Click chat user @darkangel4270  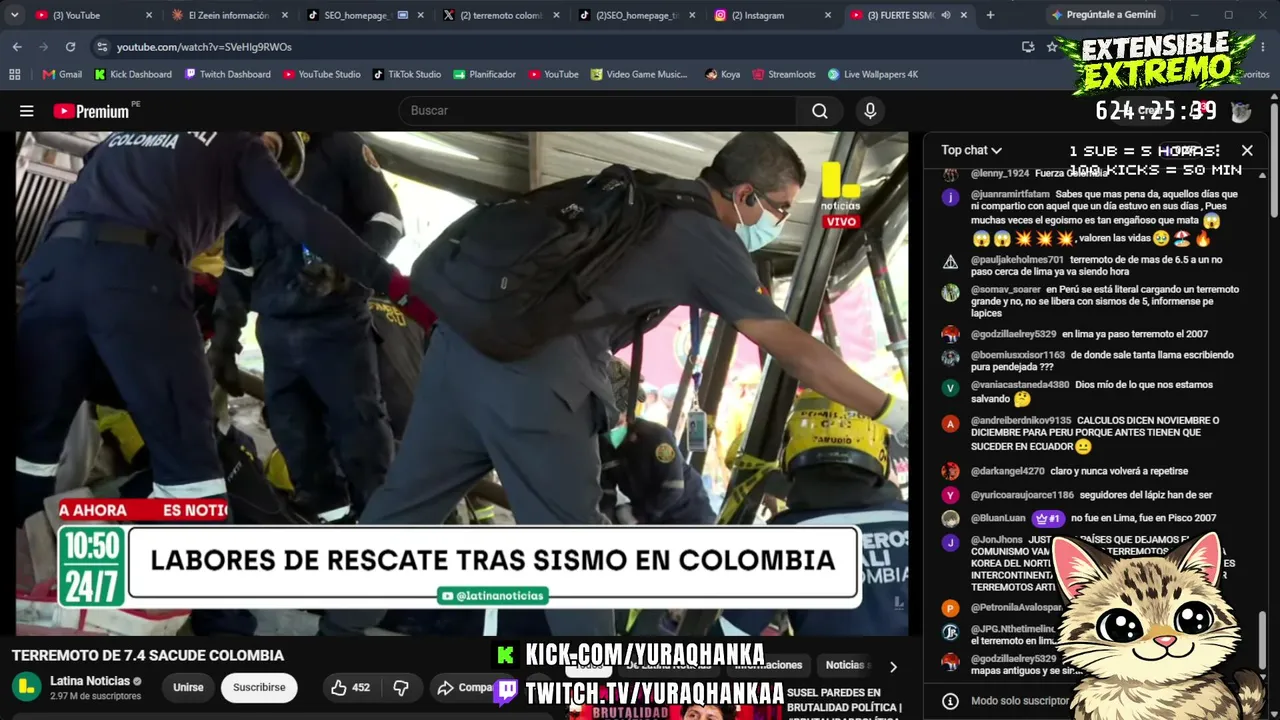click(x=1008, y=471)
